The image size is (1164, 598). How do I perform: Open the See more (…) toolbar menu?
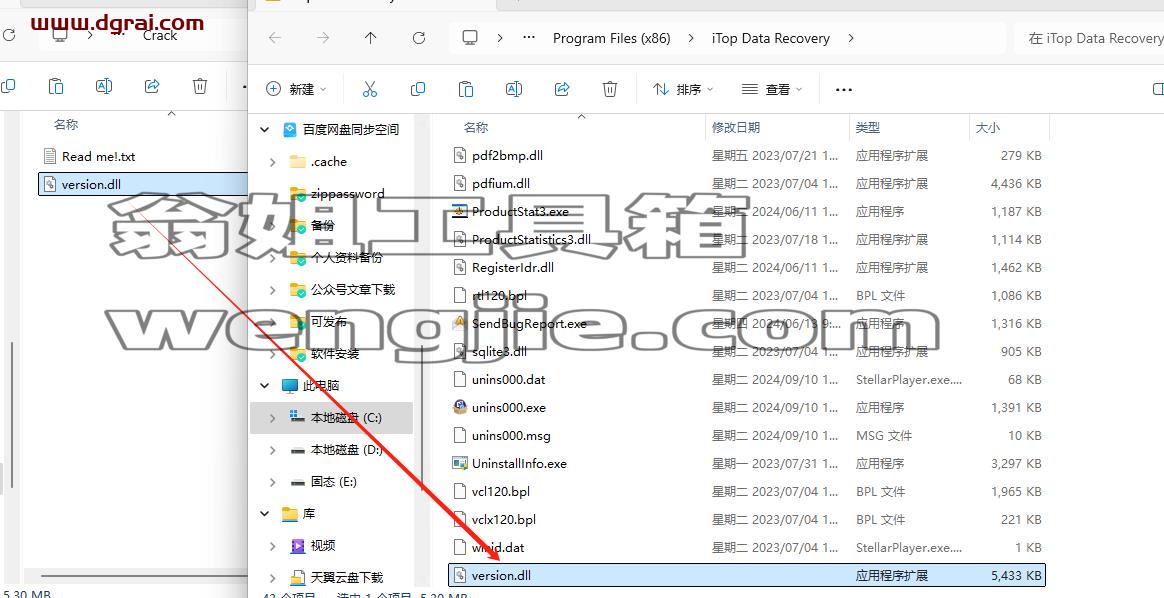coord(843,90)
